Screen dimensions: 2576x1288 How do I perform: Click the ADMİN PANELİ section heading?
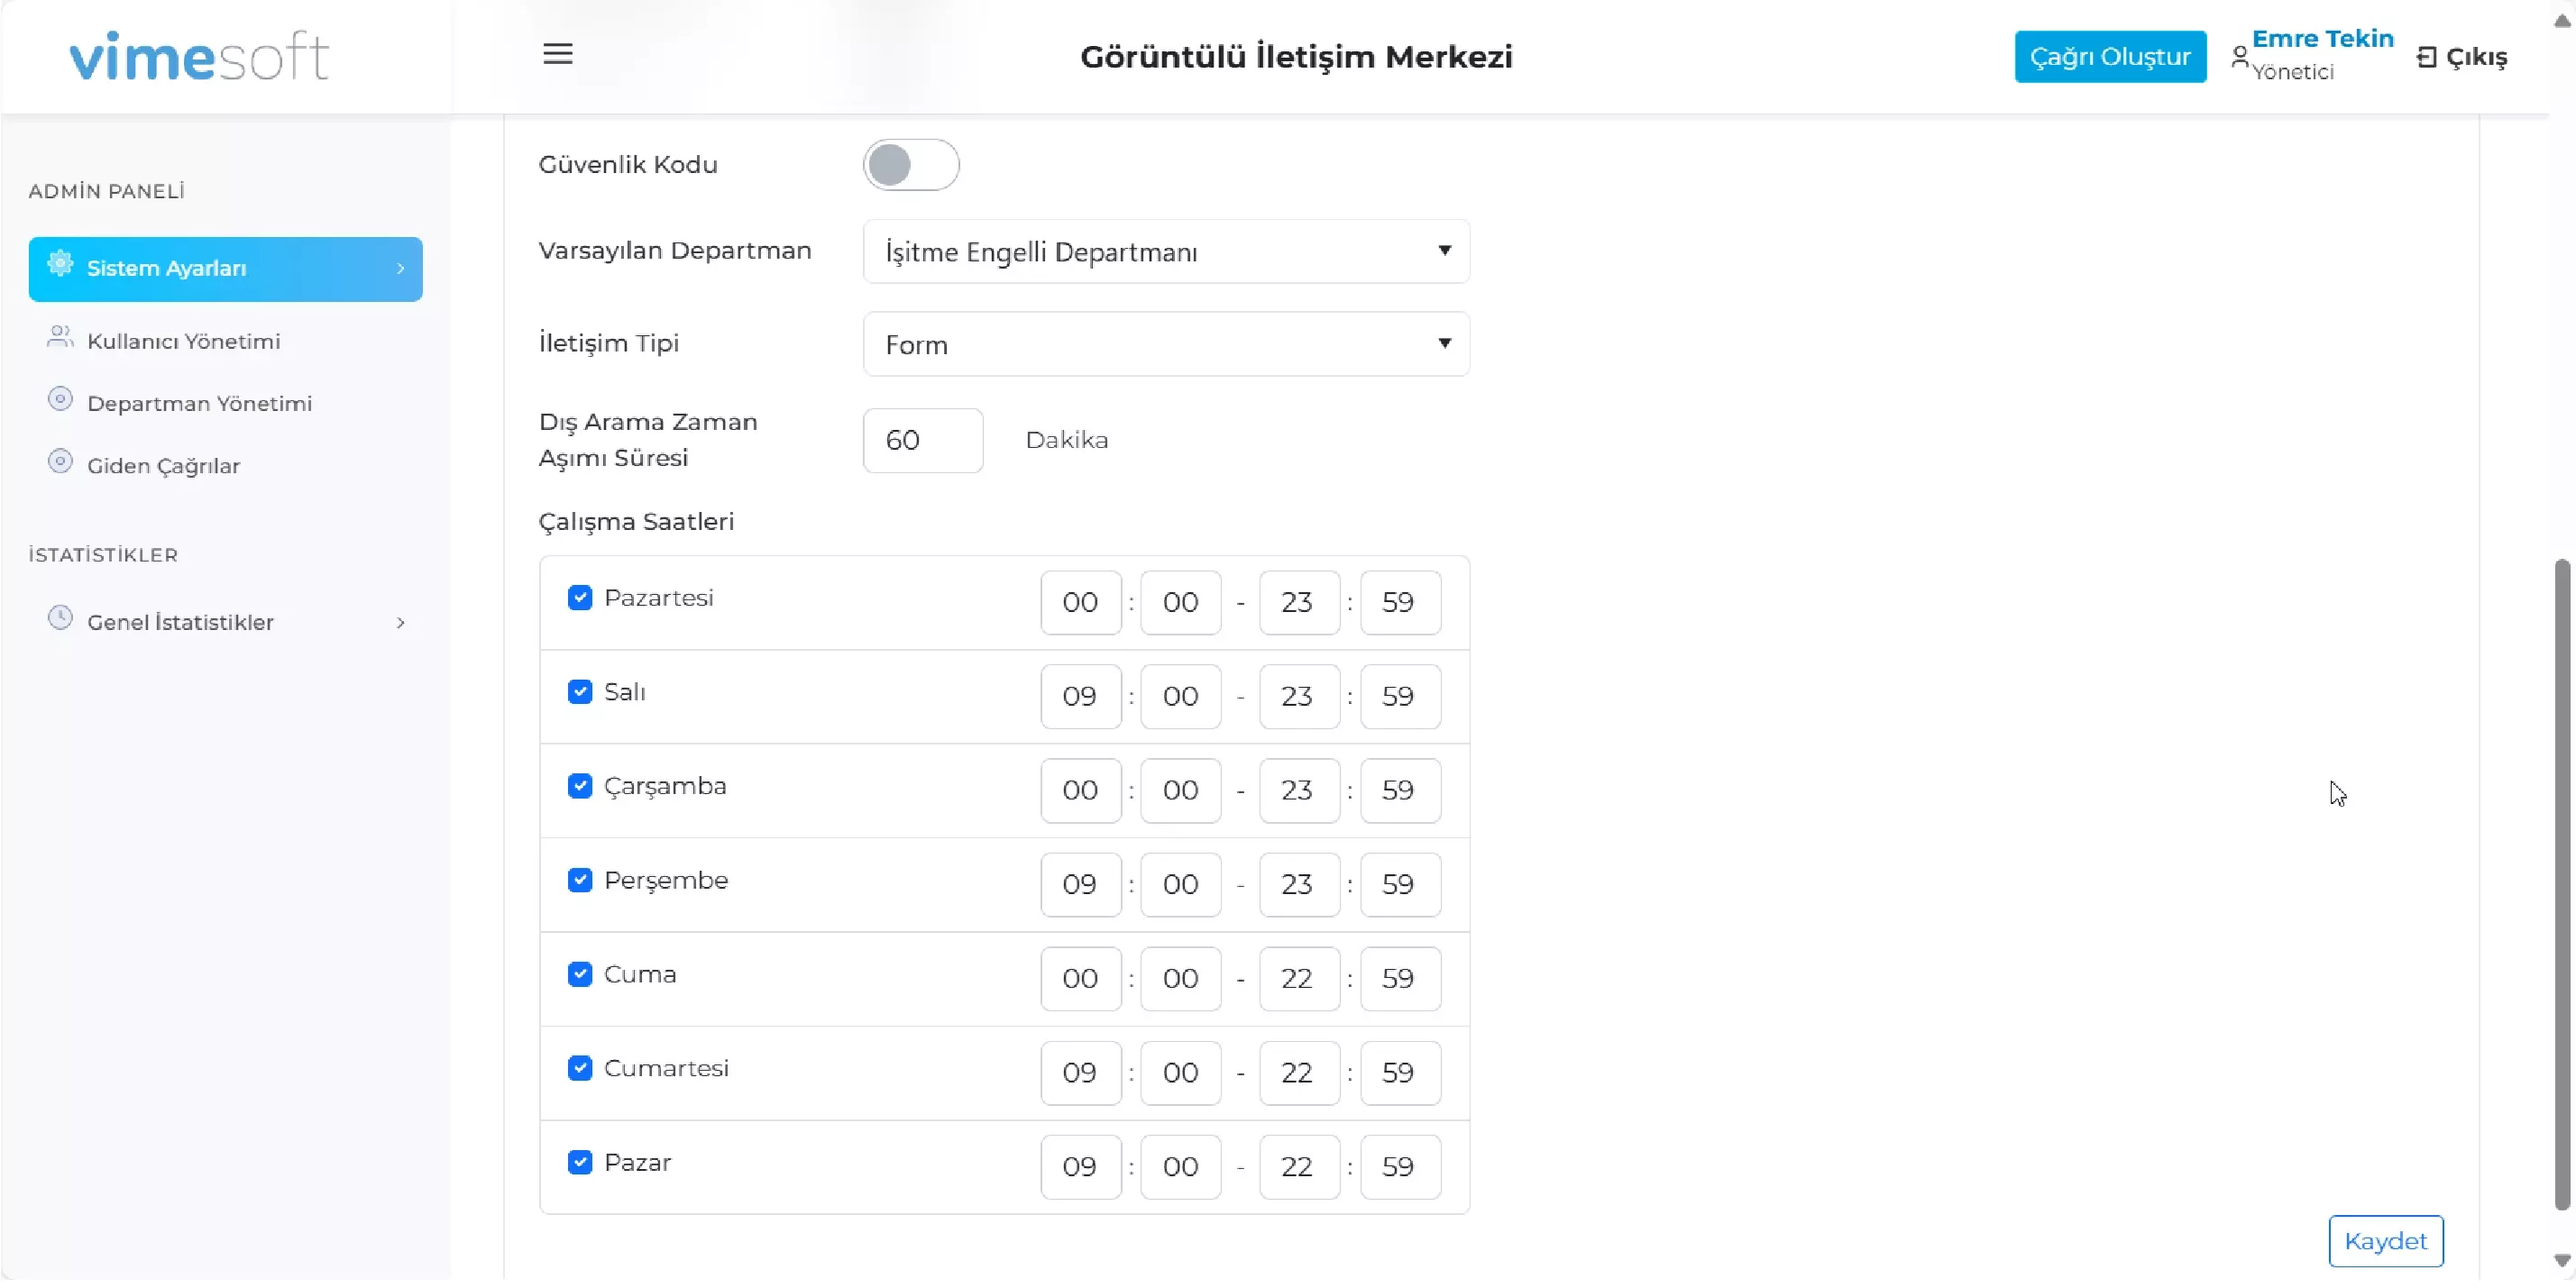coord(106,192)
